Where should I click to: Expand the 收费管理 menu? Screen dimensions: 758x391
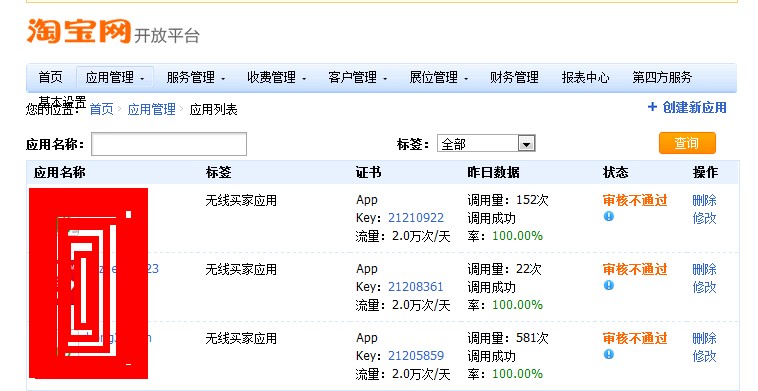tap(277, 77)
